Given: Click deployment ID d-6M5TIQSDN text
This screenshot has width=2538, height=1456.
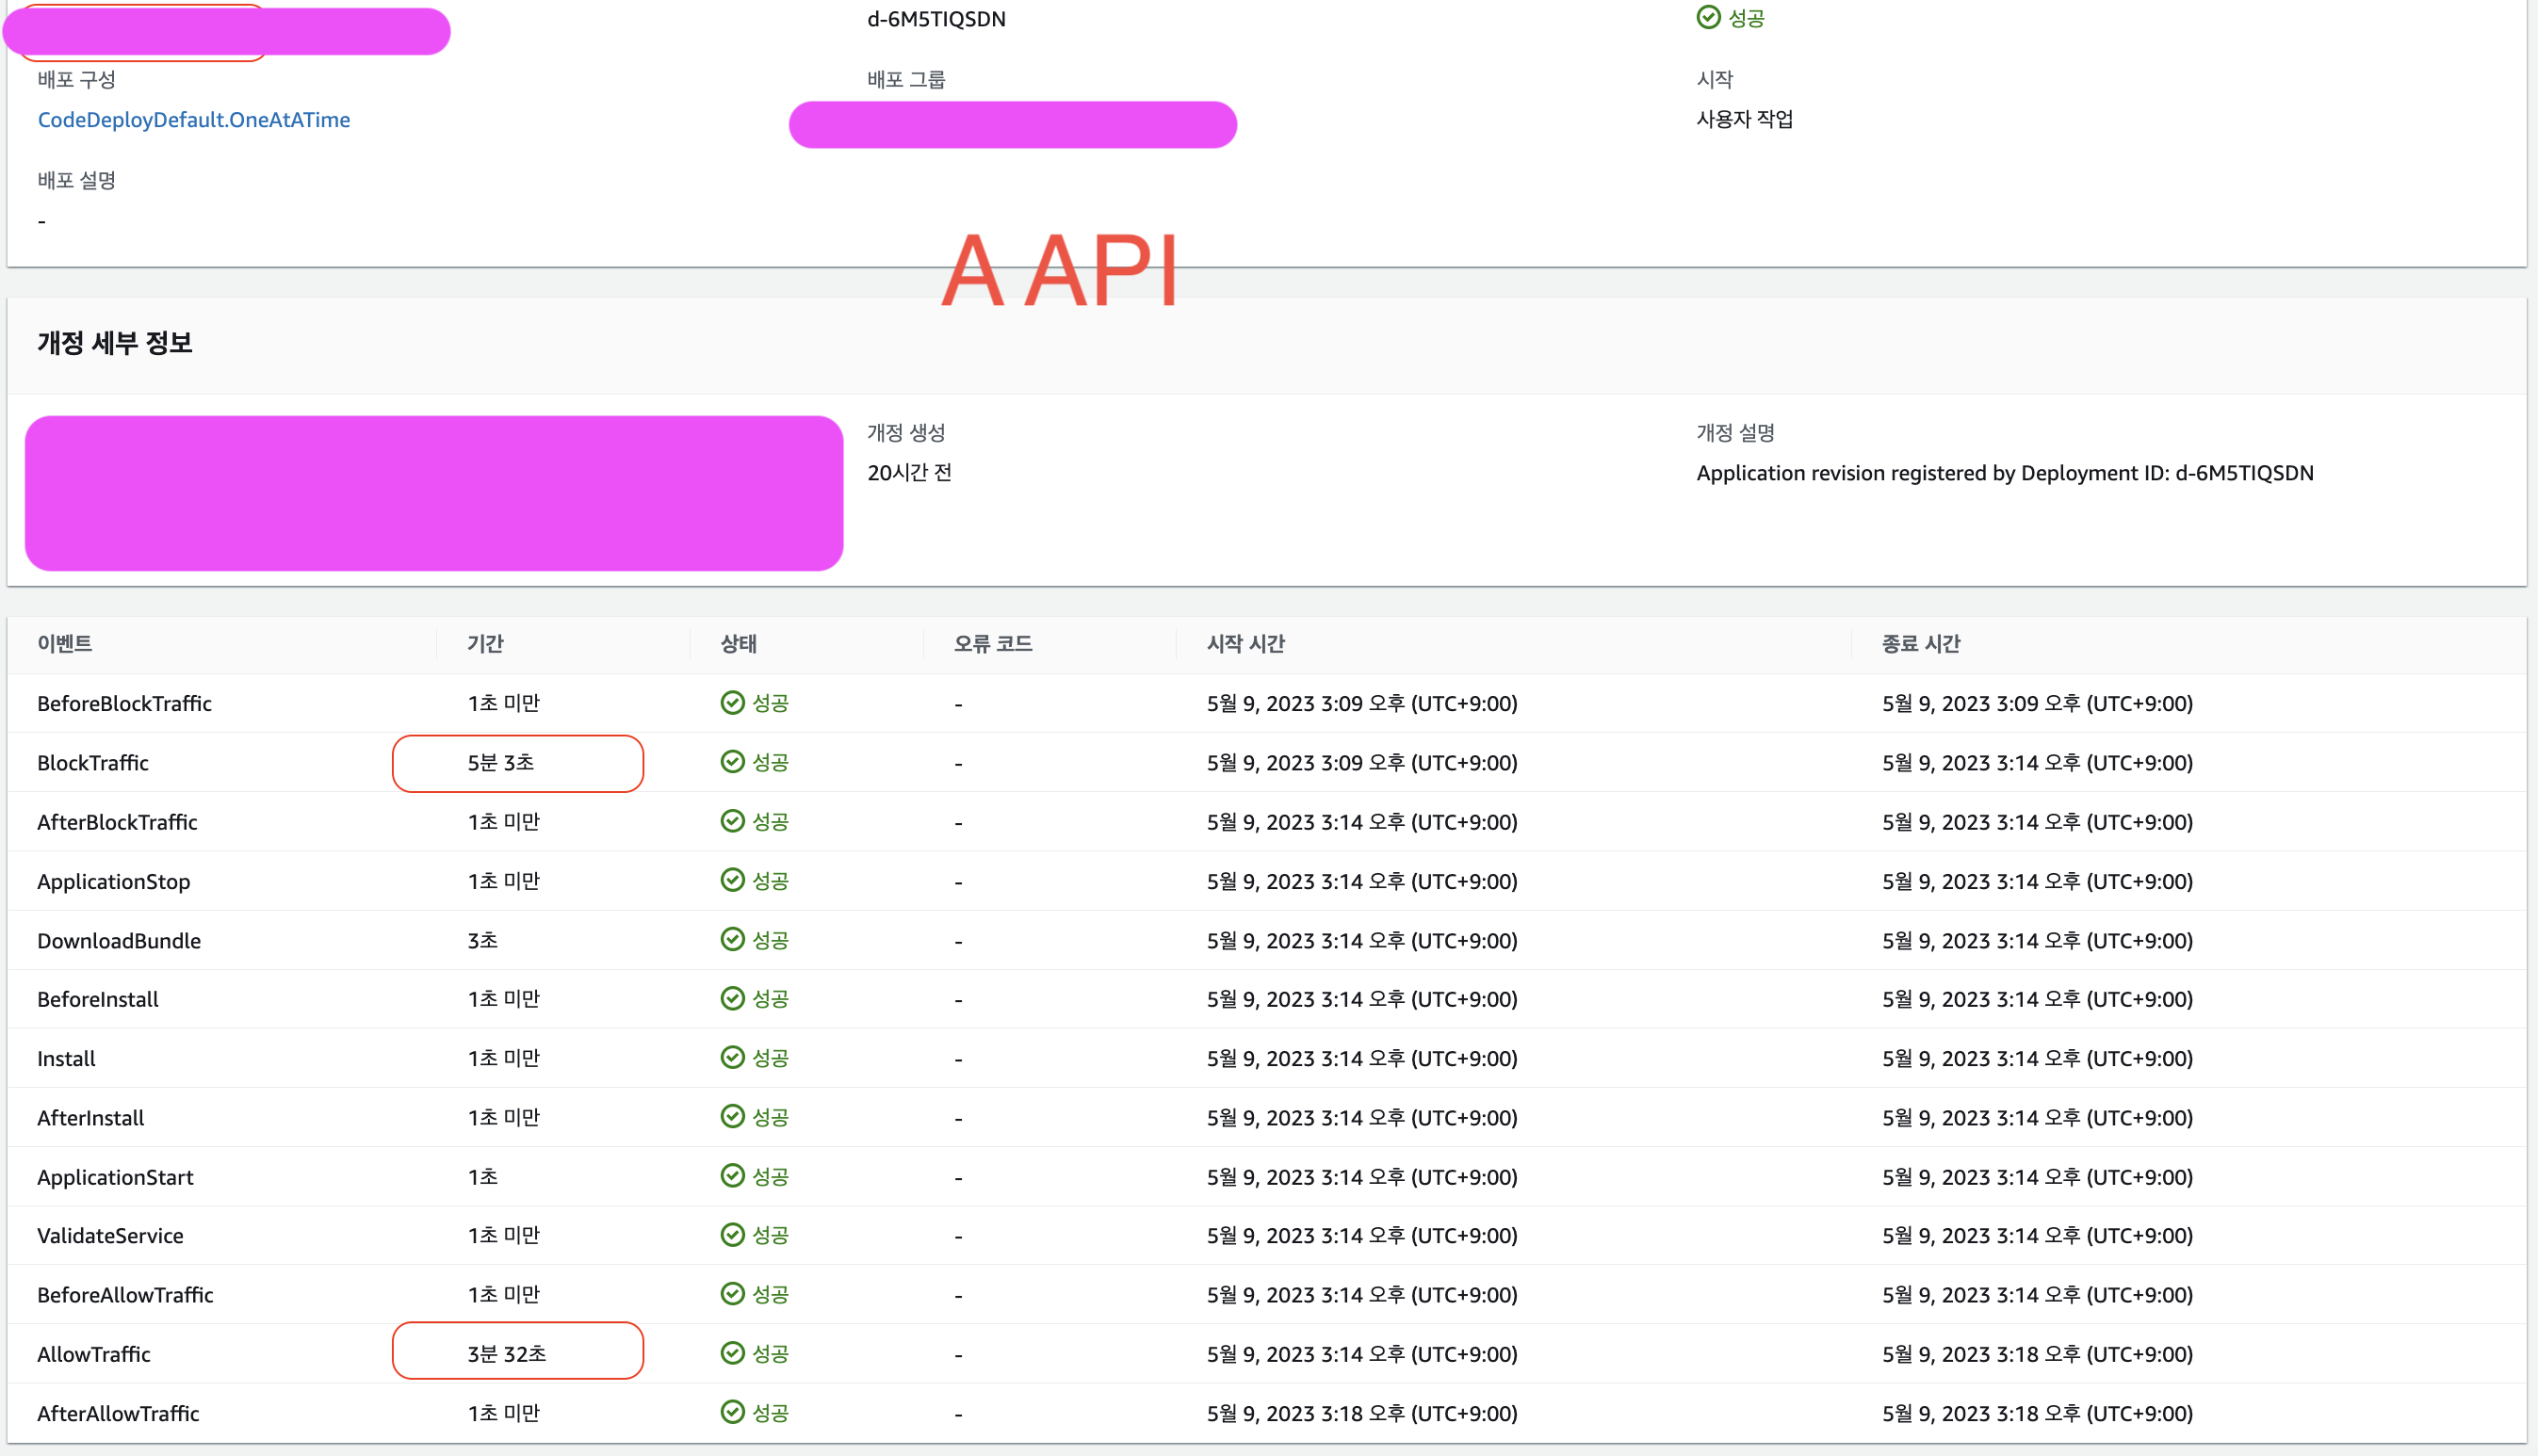Looking at the screenshot, I should pos(936,19).
